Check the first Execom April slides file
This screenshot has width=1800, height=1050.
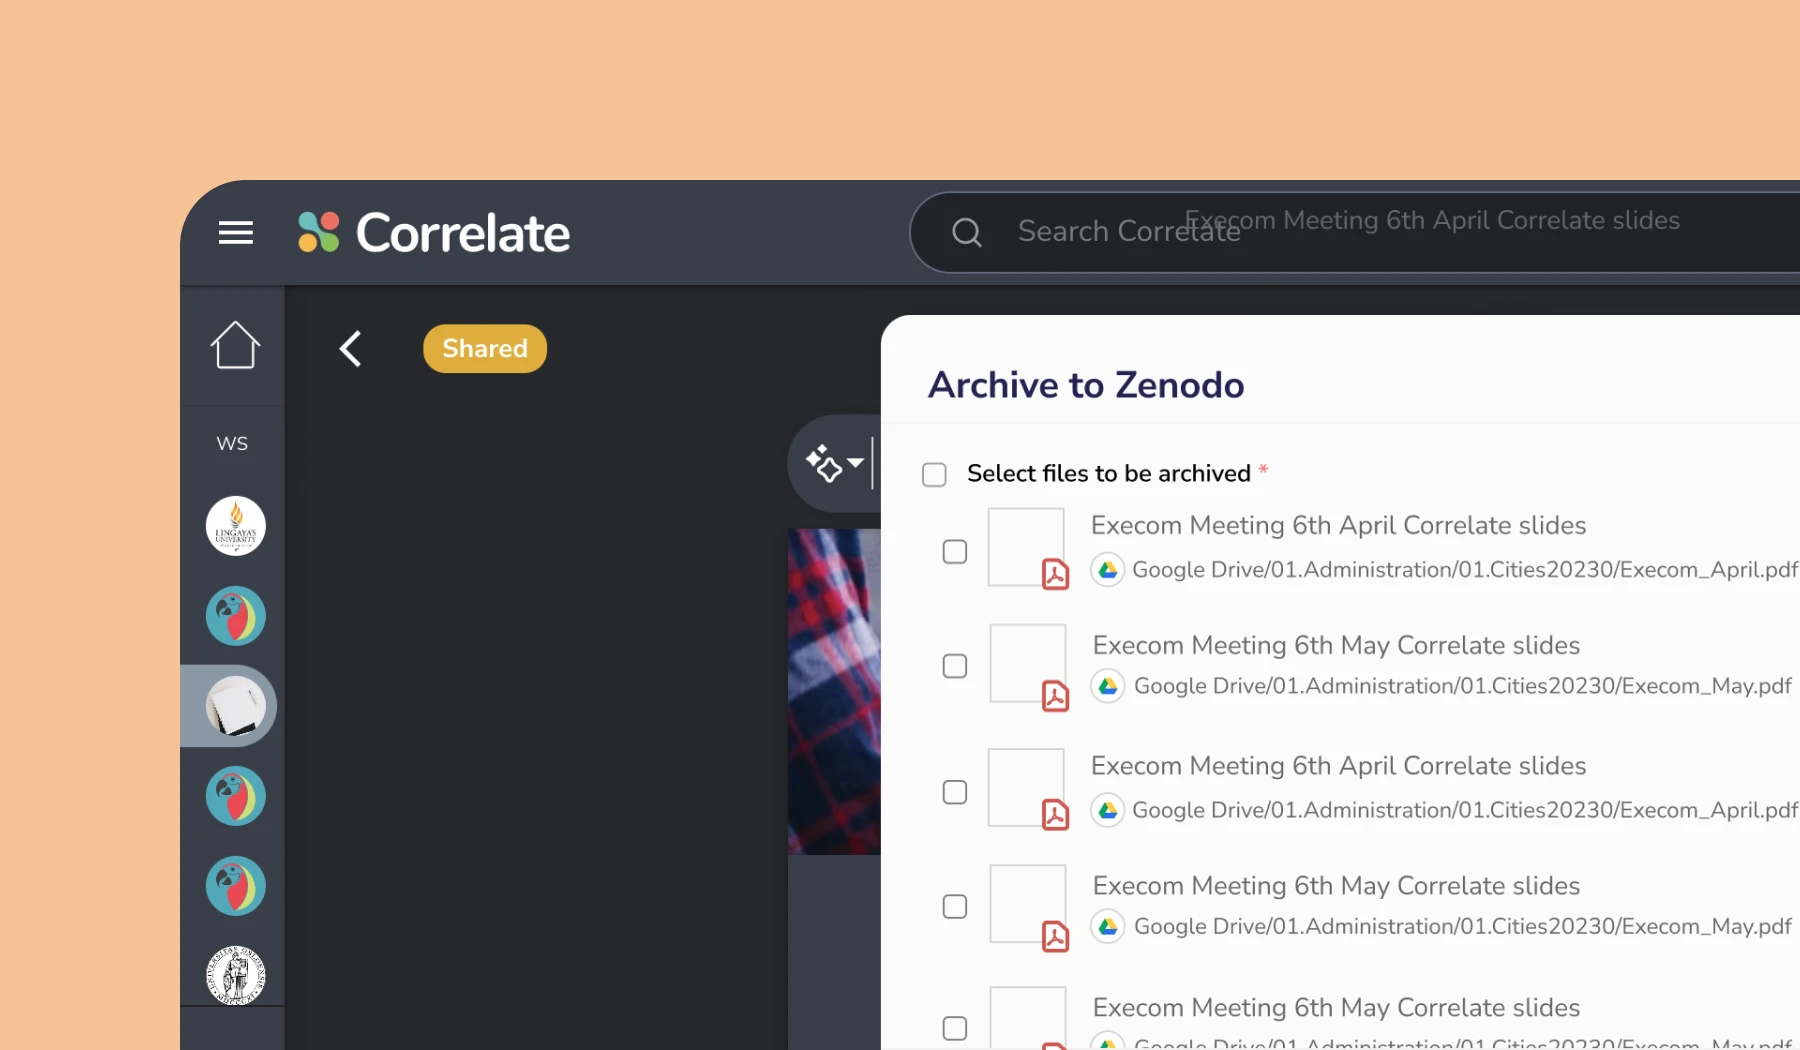pyautogui.click(x=955, y=552)
